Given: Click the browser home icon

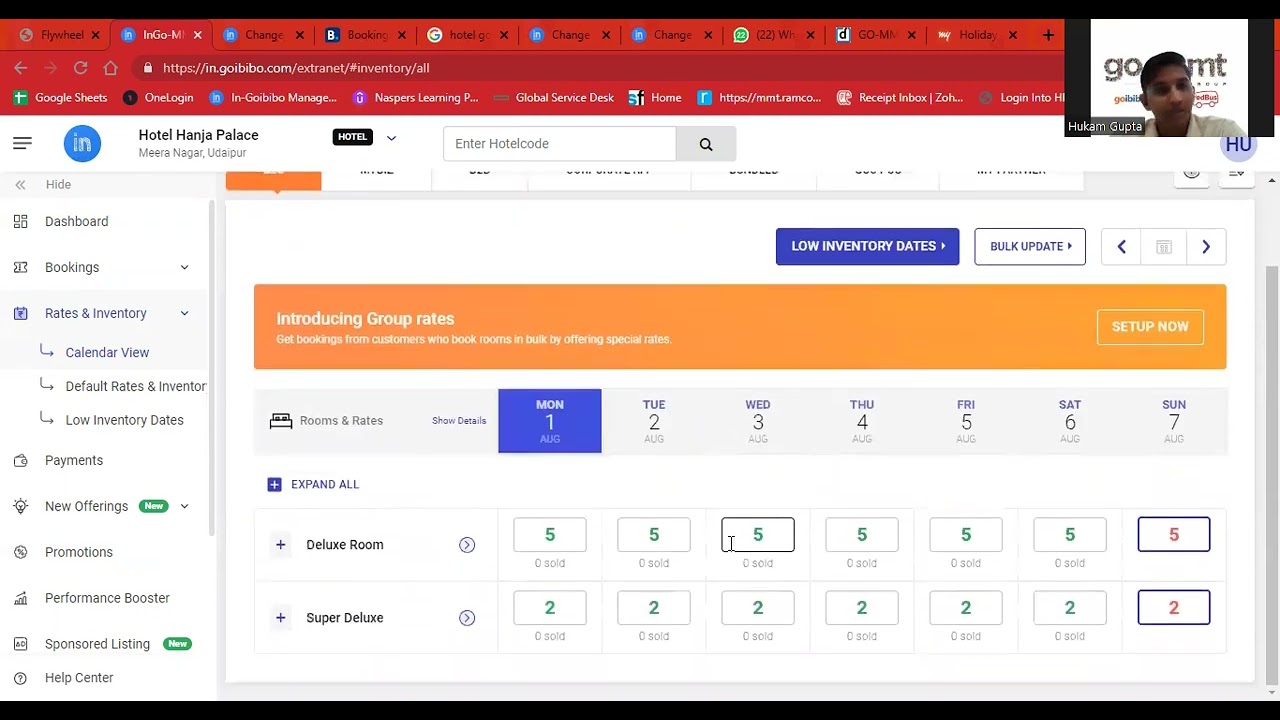Looking at the screenshot, I should point(110,68).
